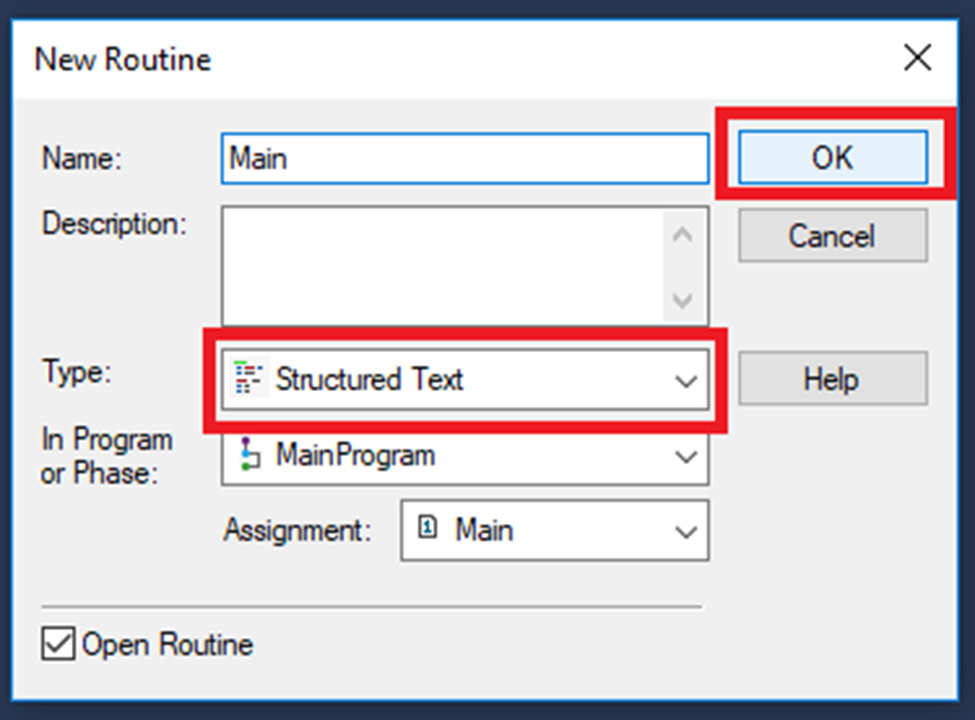Click the Description box scroll down arrow

pyautogui.click(x=683, y=299)
